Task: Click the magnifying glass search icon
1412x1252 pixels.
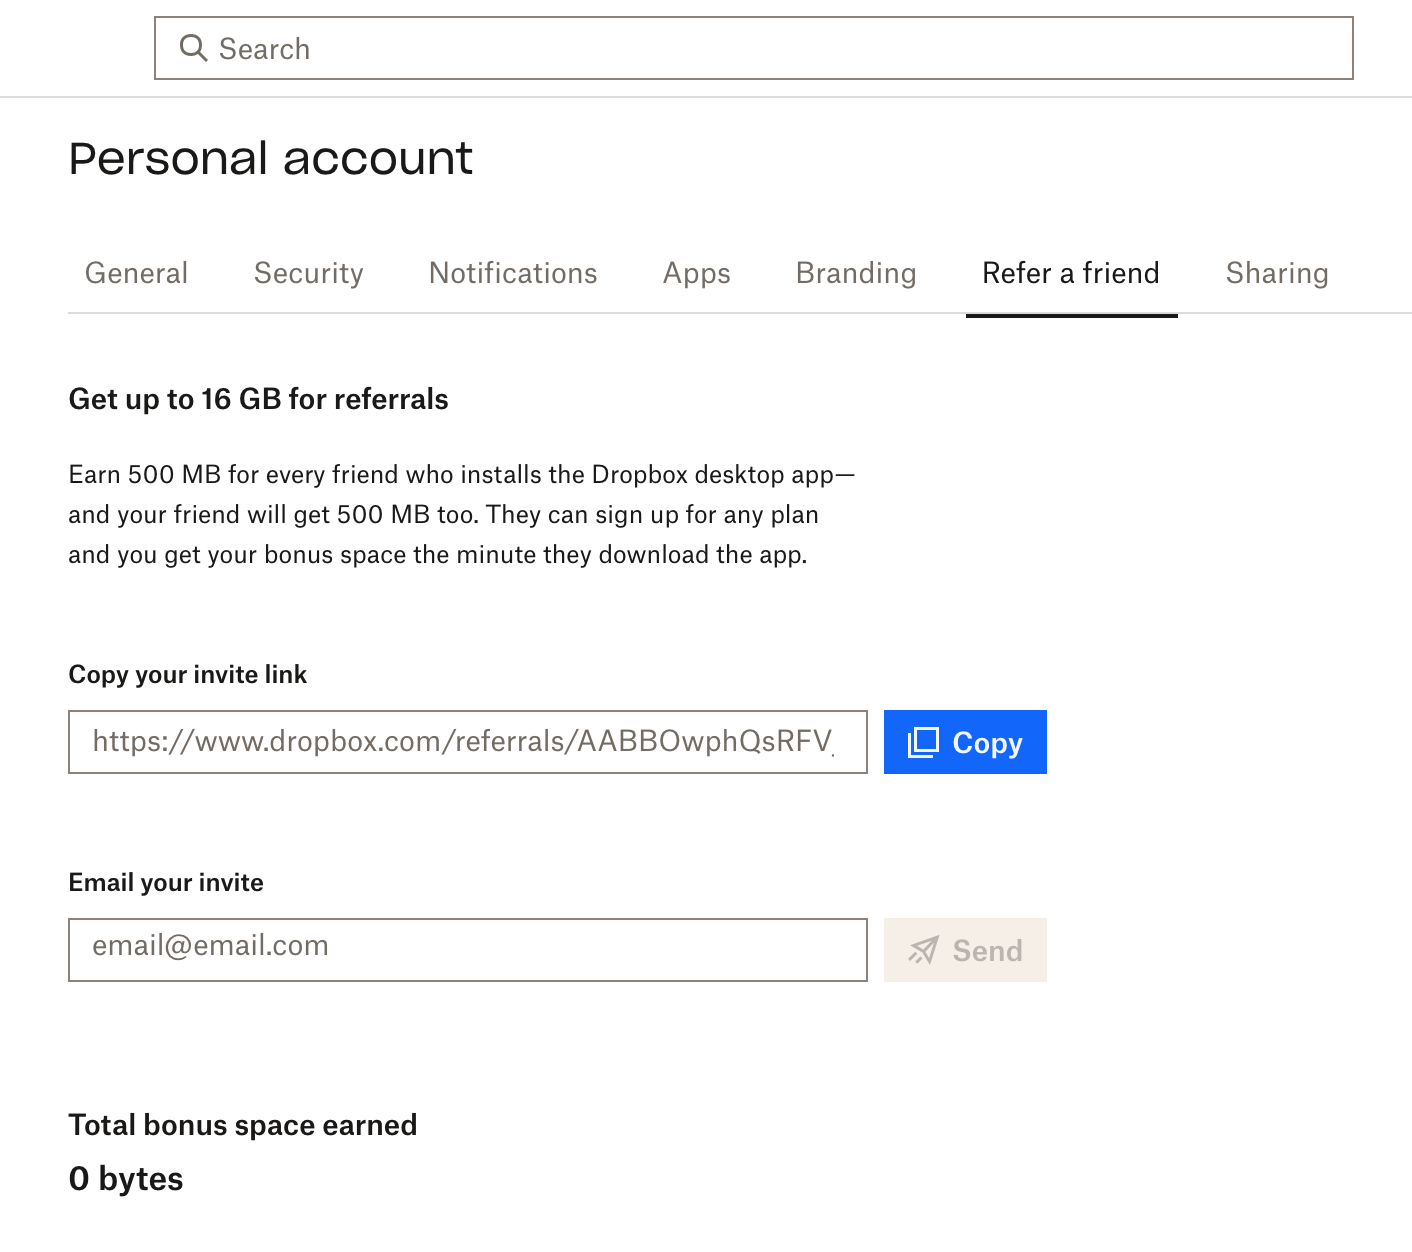Action: point(193,48)
